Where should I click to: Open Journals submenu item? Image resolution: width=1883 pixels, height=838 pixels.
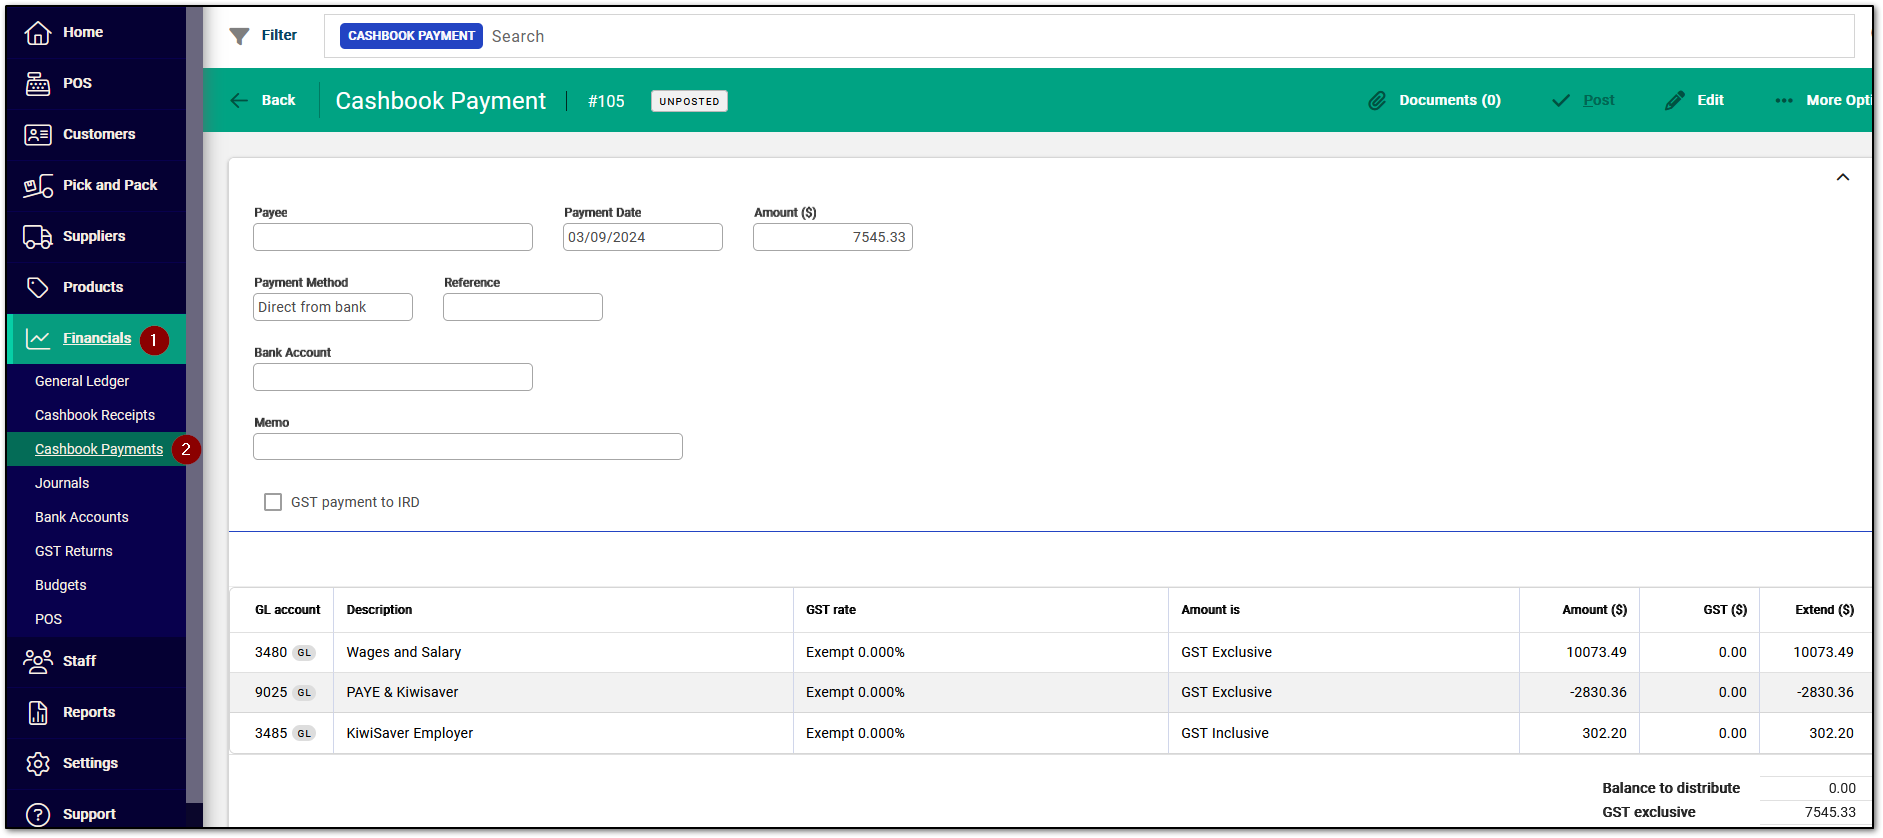(62, 483)
